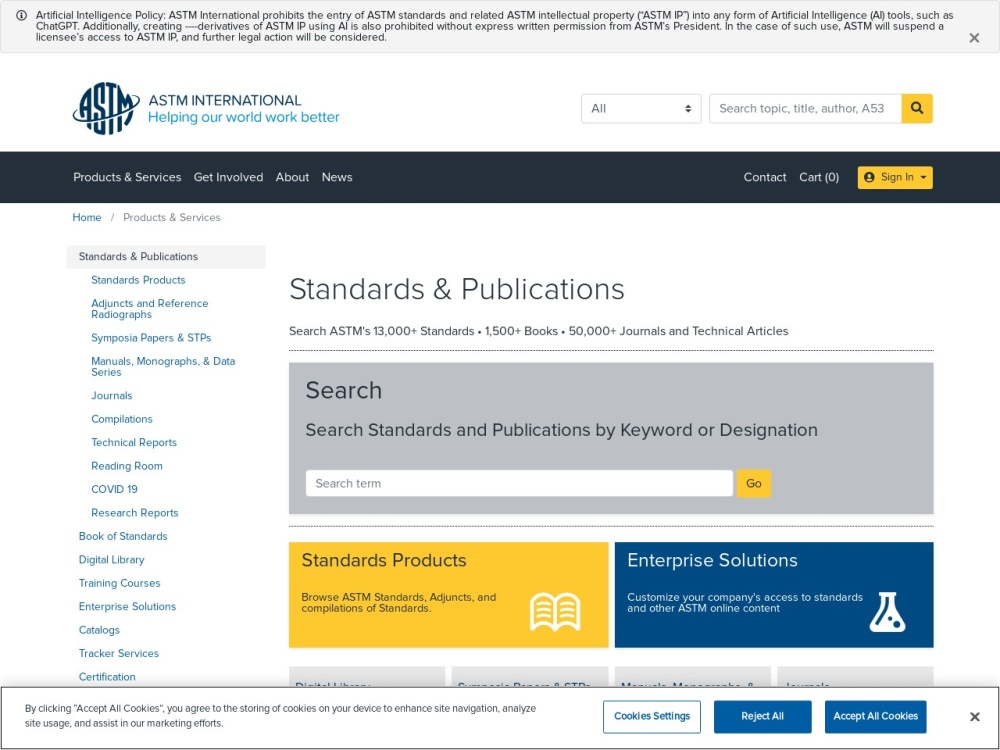Close the cookie consent bar with X
The width and height of the screenshot is (1000, 750).
coord(974,717)
